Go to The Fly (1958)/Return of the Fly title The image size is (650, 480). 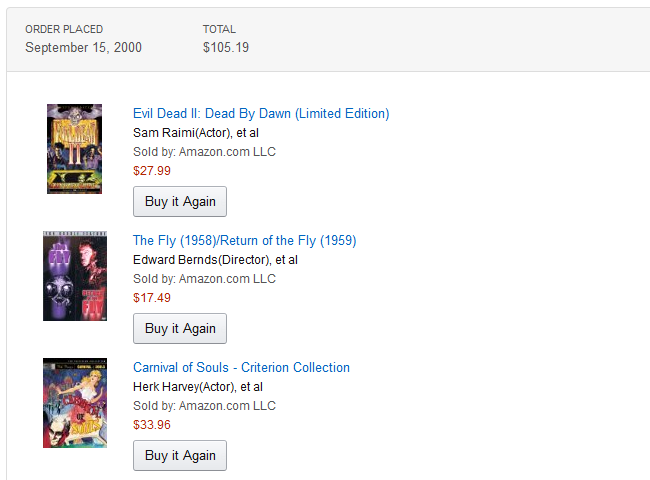click(x=244, y=240)
